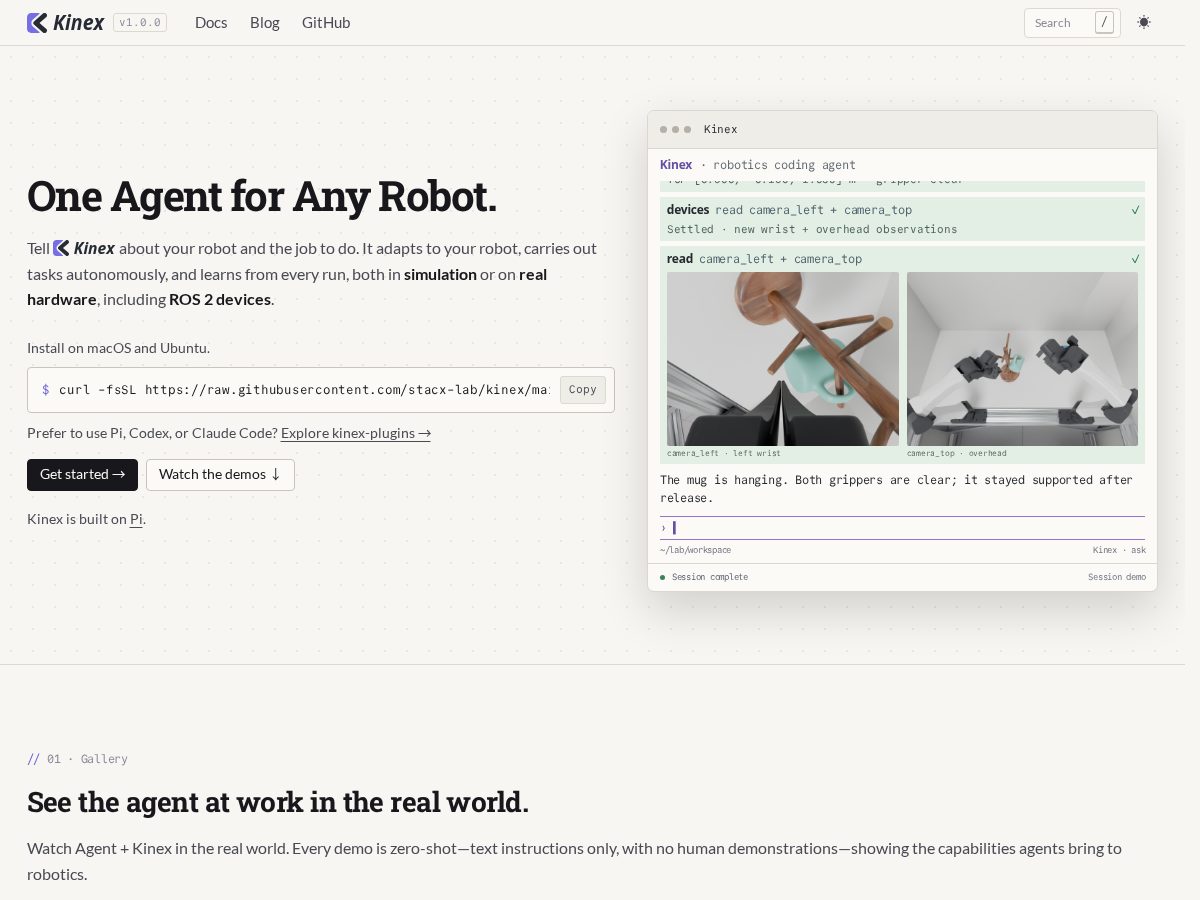Viewport: 1200px width, 900px height.
Task: Copy the curl install command
Action: pyautogui.click(x=583, y=390)
